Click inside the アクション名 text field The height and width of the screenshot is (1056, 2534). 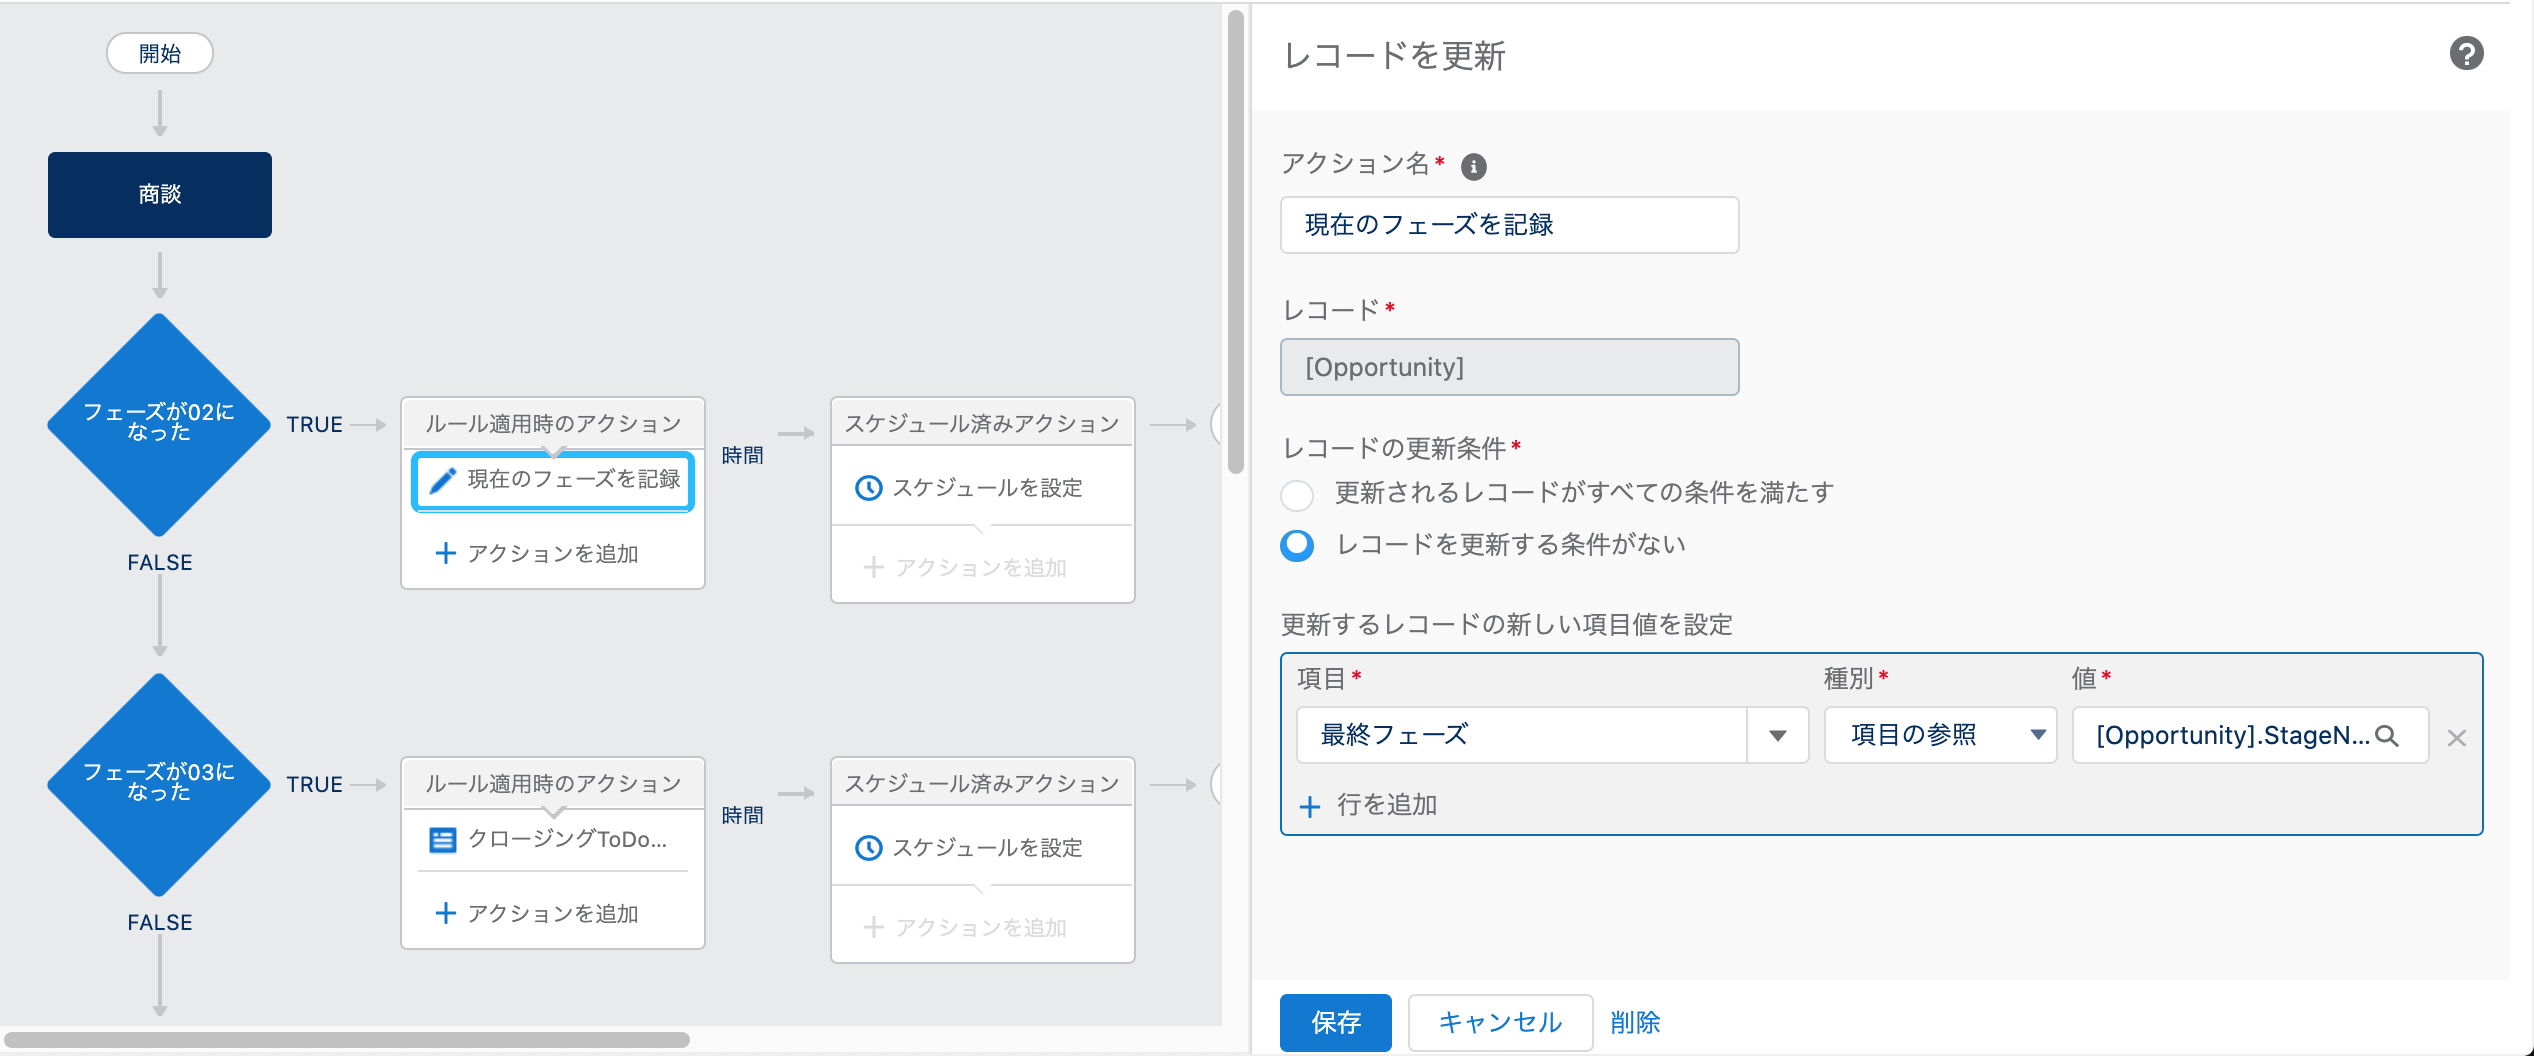(1509, 225)
